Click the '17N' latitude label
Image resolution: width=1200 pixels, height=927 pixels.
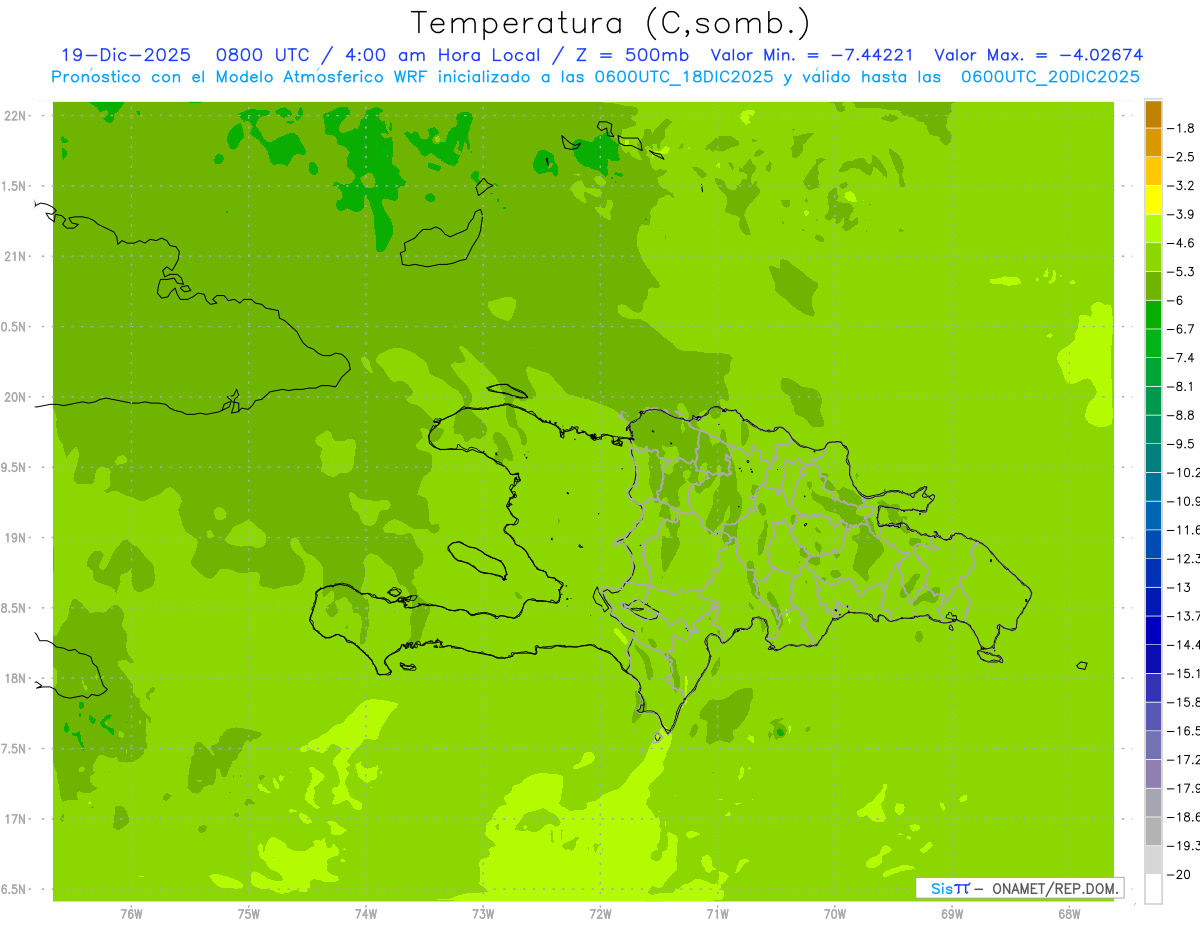coord(17,819)
